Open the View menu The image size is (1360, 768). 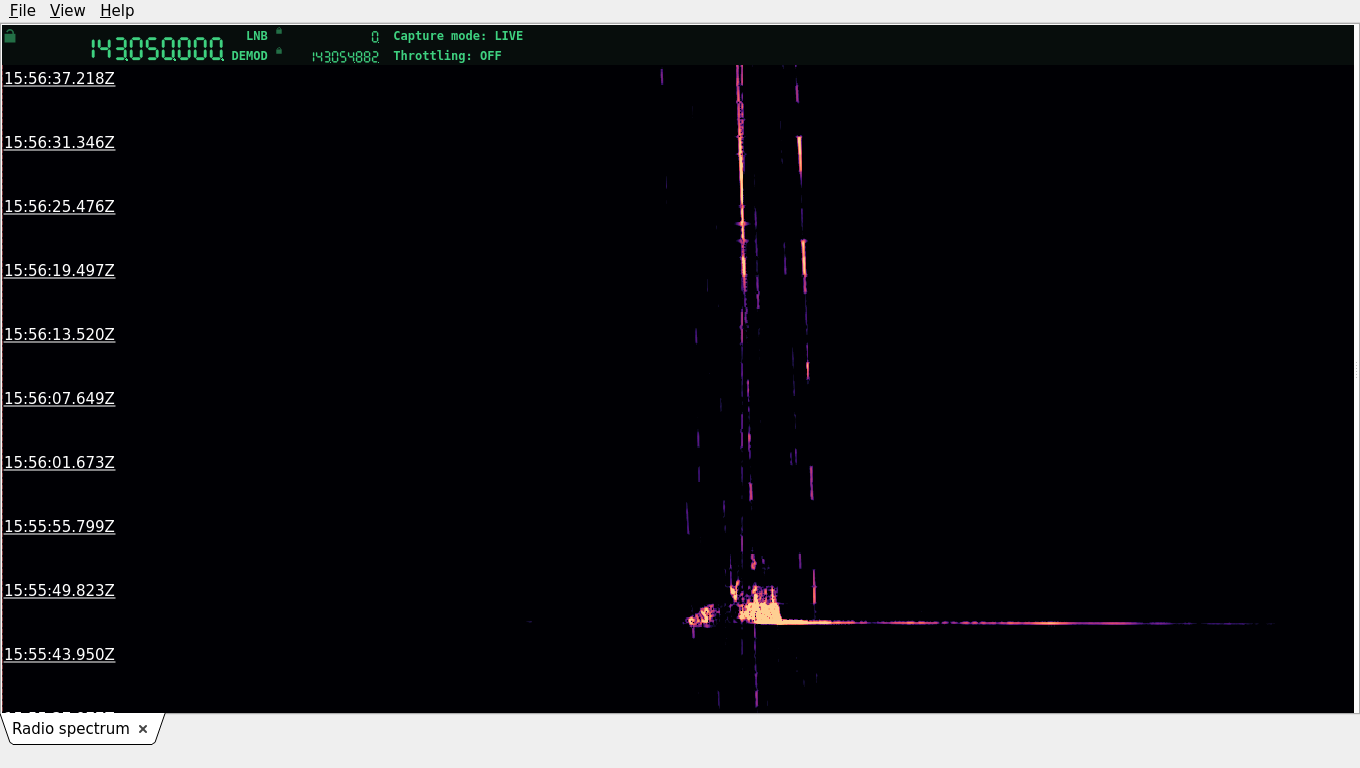point(67,10)
